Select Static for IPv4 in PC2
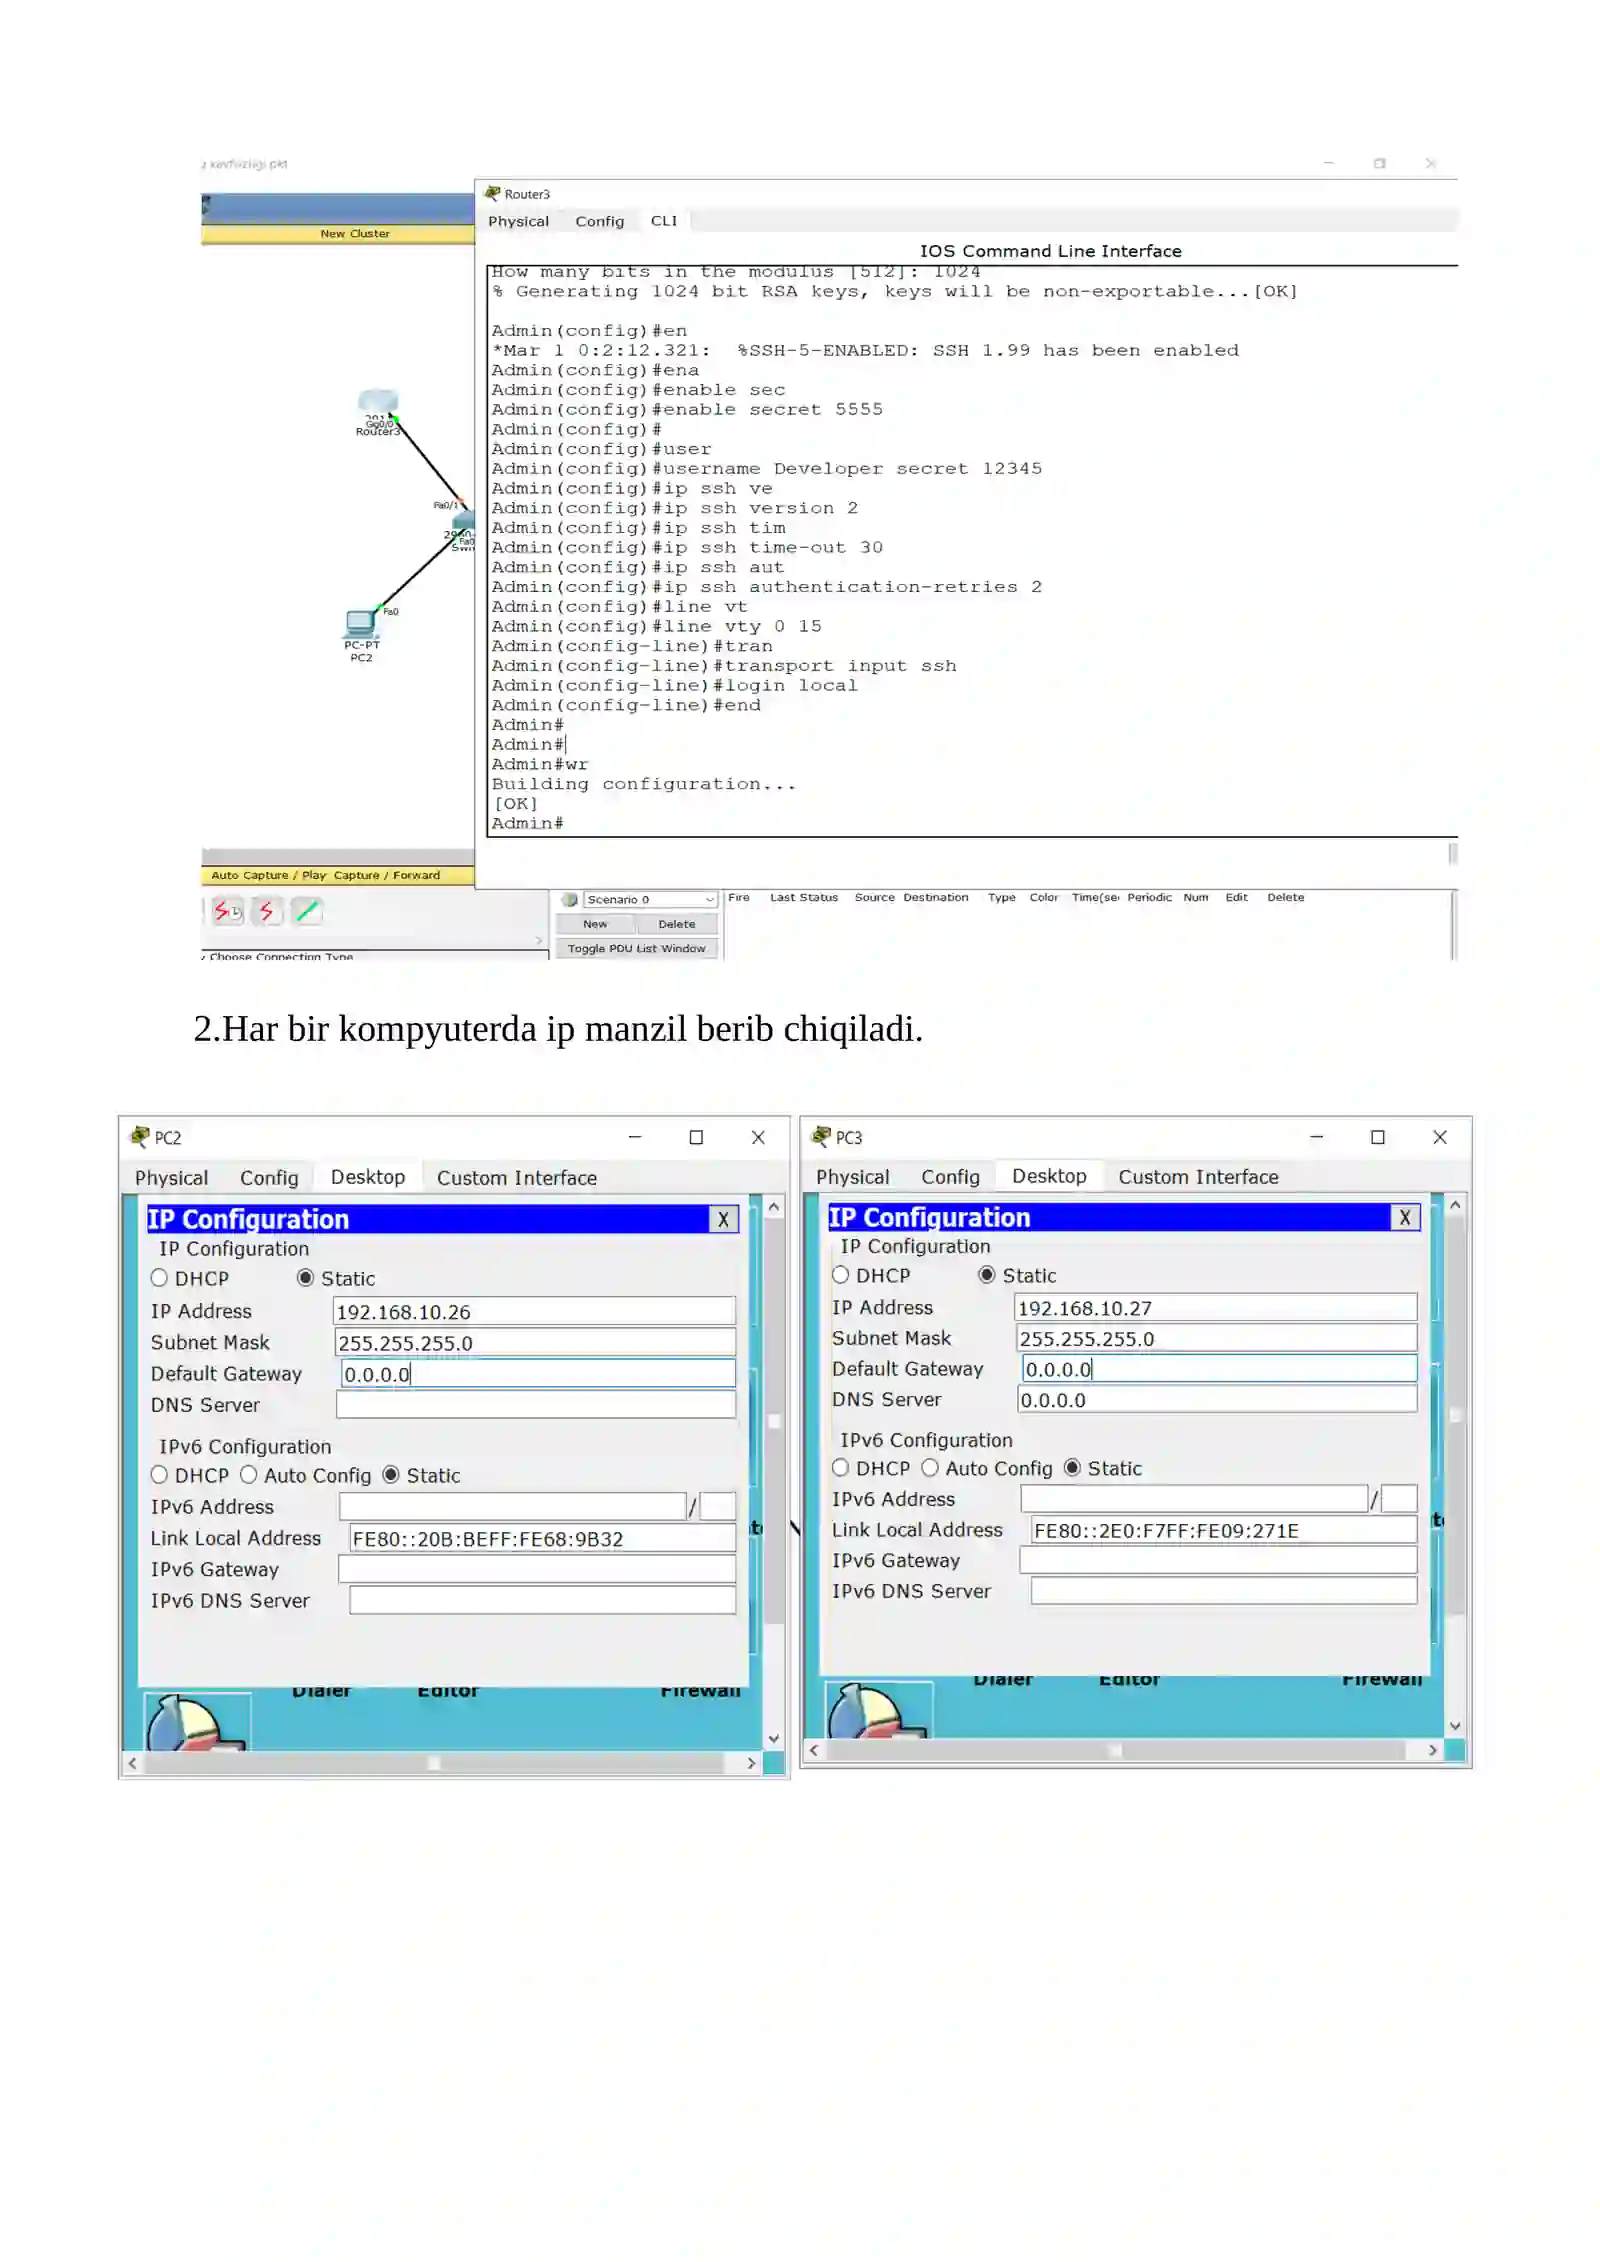The height and width of the screenshot is (2262, 1600). point(306,1278)
